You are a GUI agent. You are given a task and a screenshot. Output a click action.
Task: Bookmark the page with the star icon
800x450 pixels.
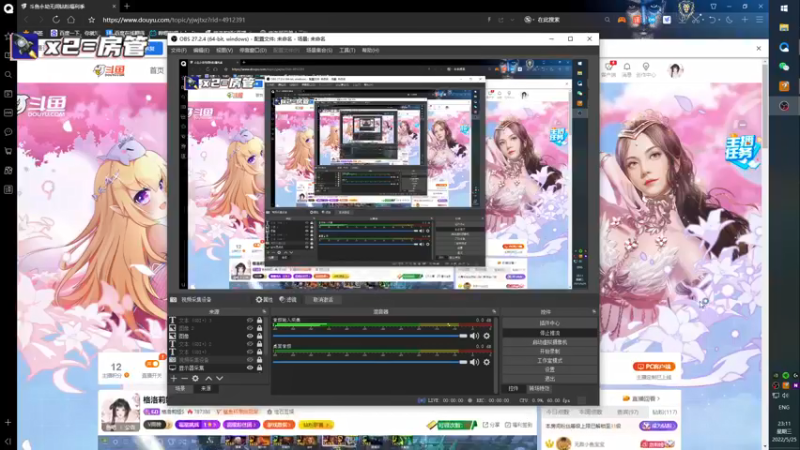point(91,20)
